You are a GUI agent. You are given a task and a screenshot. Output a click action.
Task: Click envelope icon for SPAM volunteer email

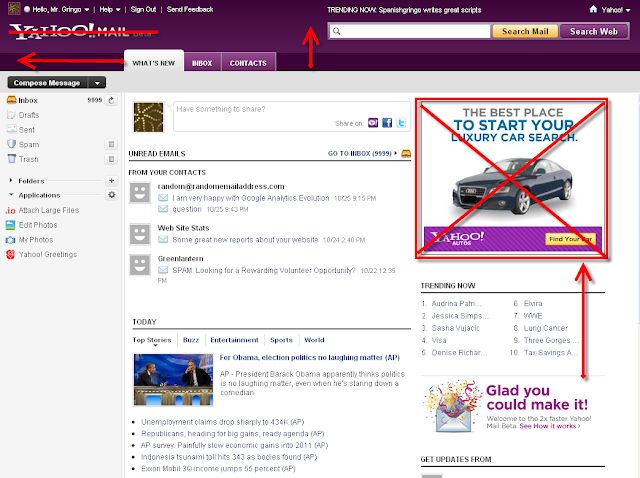coord(163,270)
